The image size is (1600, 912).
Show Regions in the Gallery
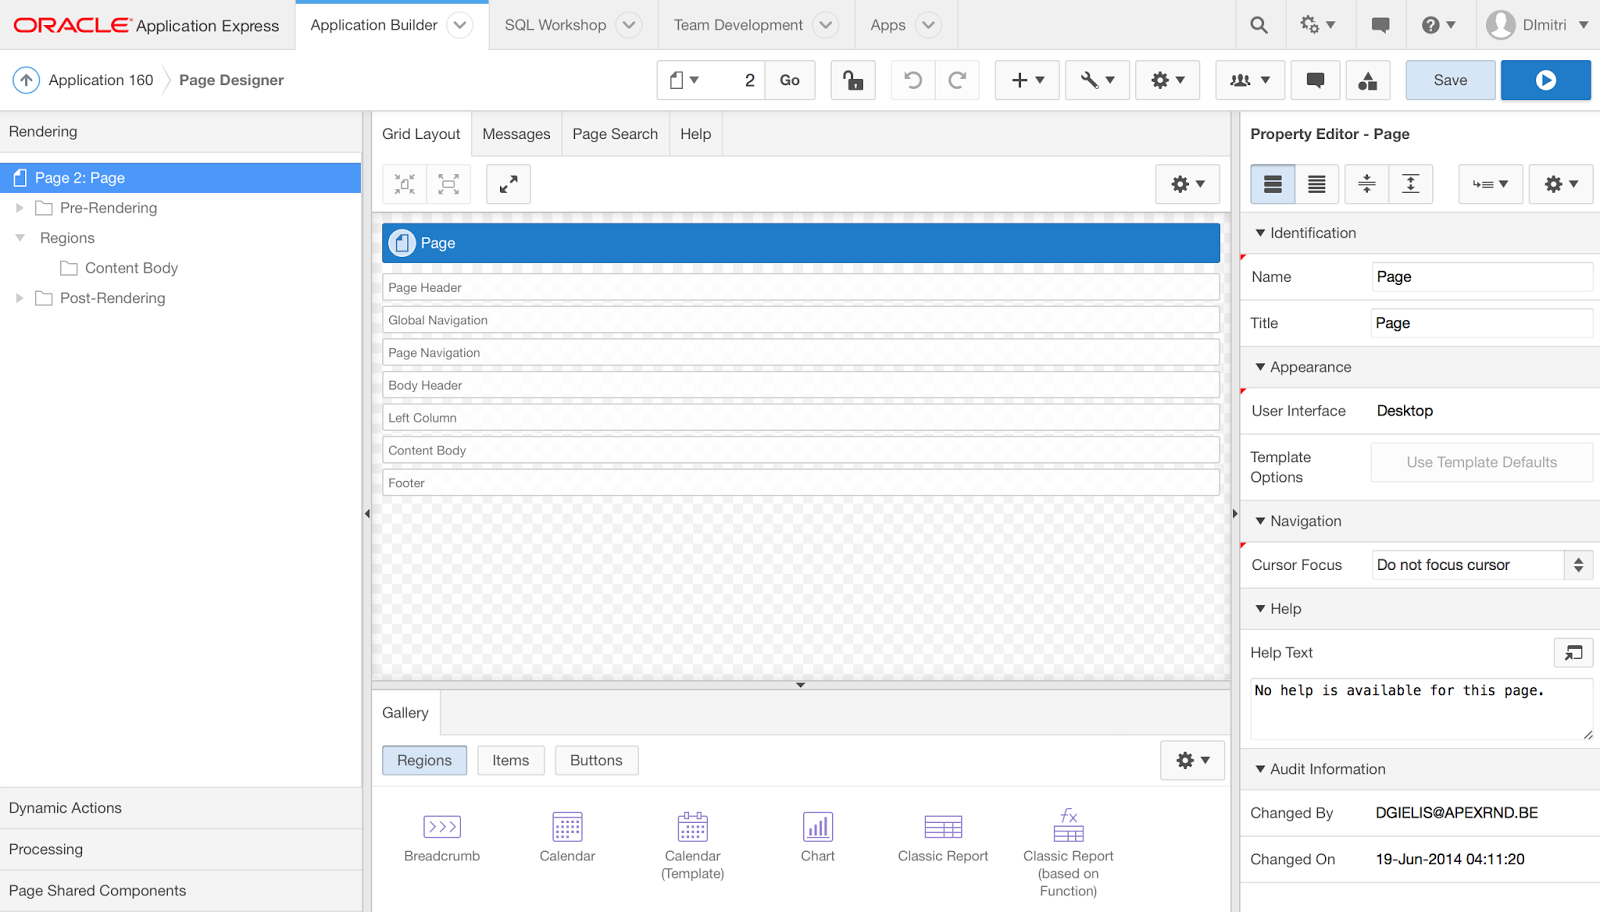tap(424, 760)
